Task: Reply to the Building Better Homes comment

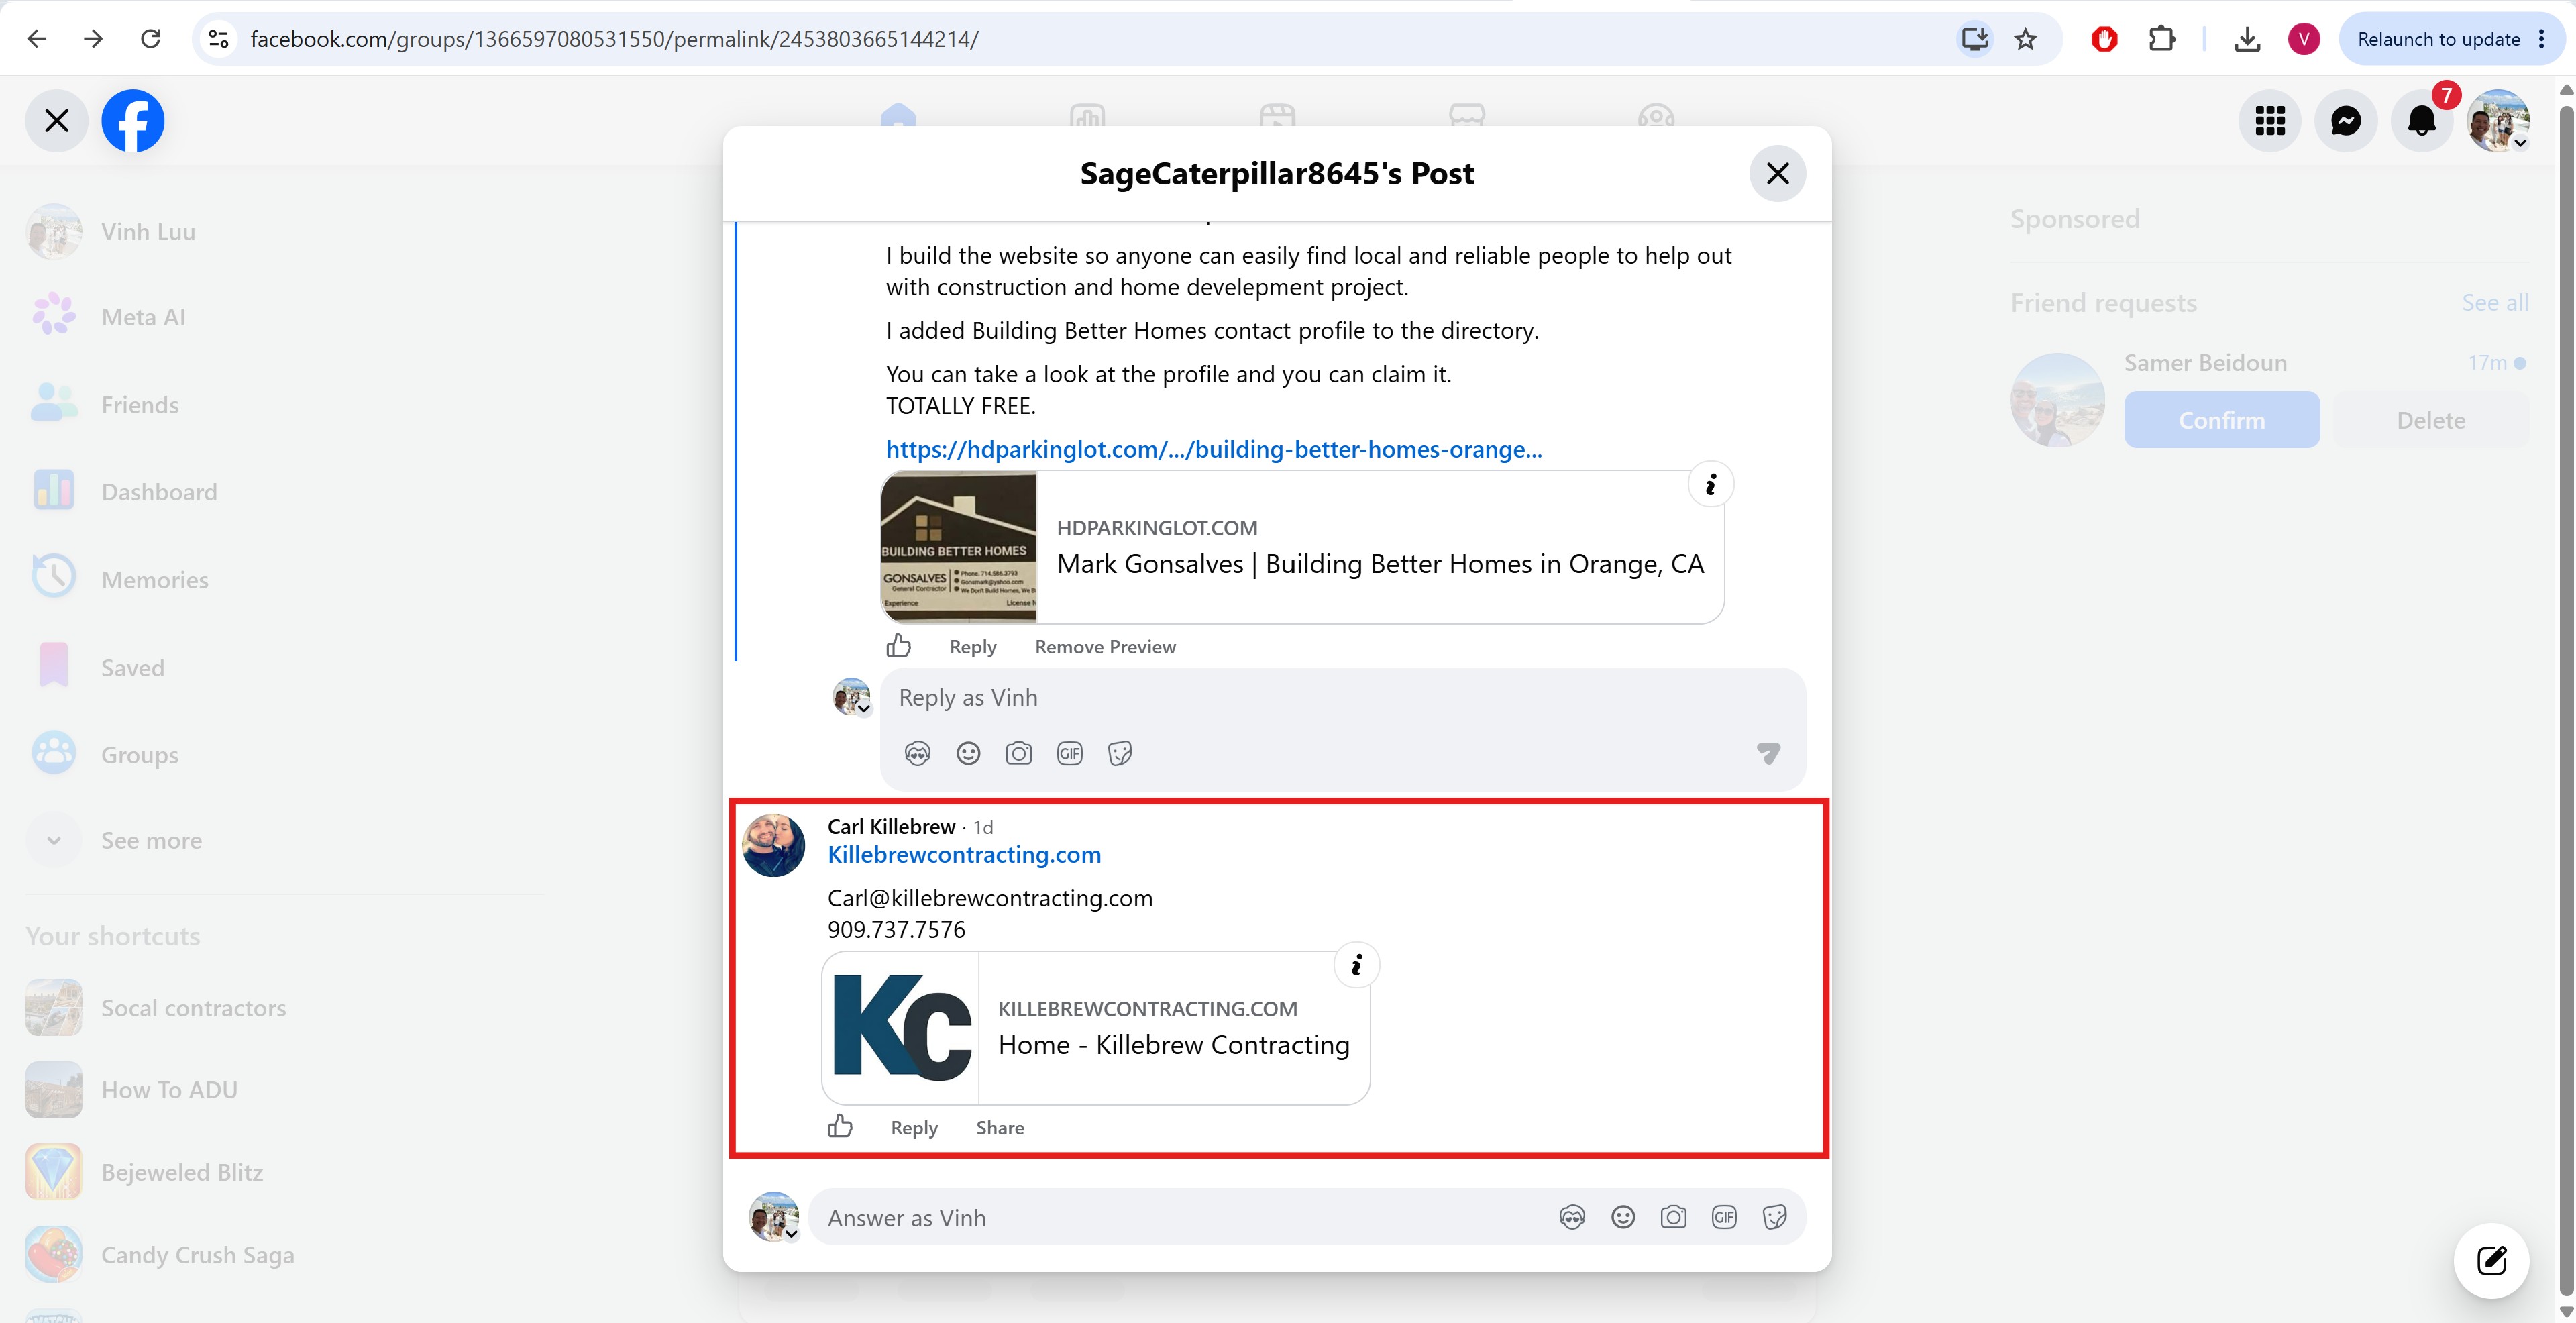Action: tap(973, 647)
